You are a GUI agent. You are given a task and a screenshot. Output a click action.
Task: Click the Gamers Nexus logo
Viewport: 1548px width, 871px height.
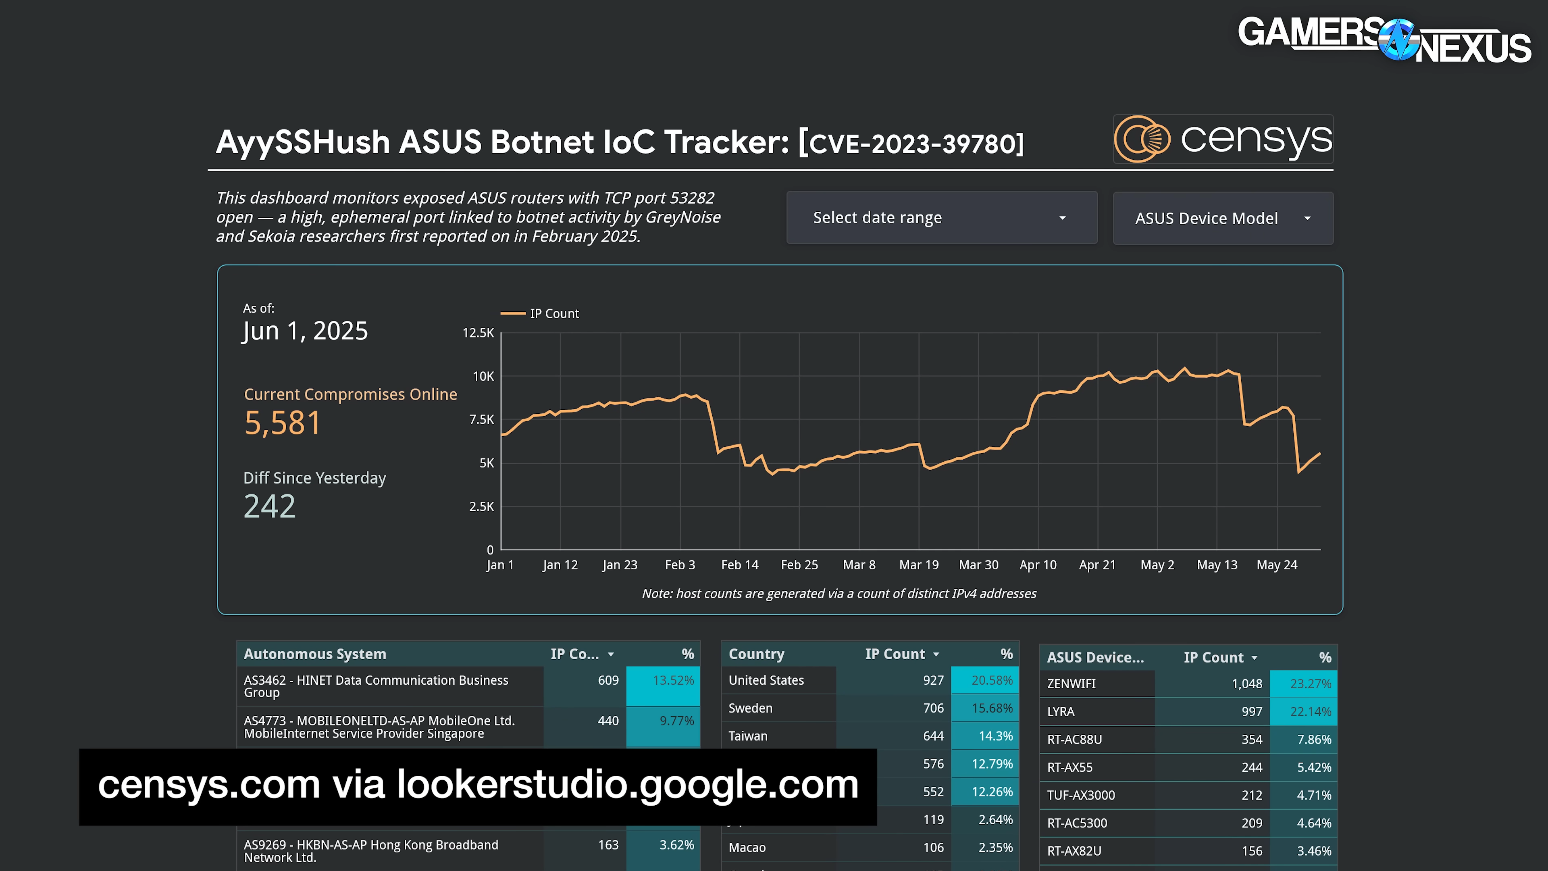click(1384, 40)
